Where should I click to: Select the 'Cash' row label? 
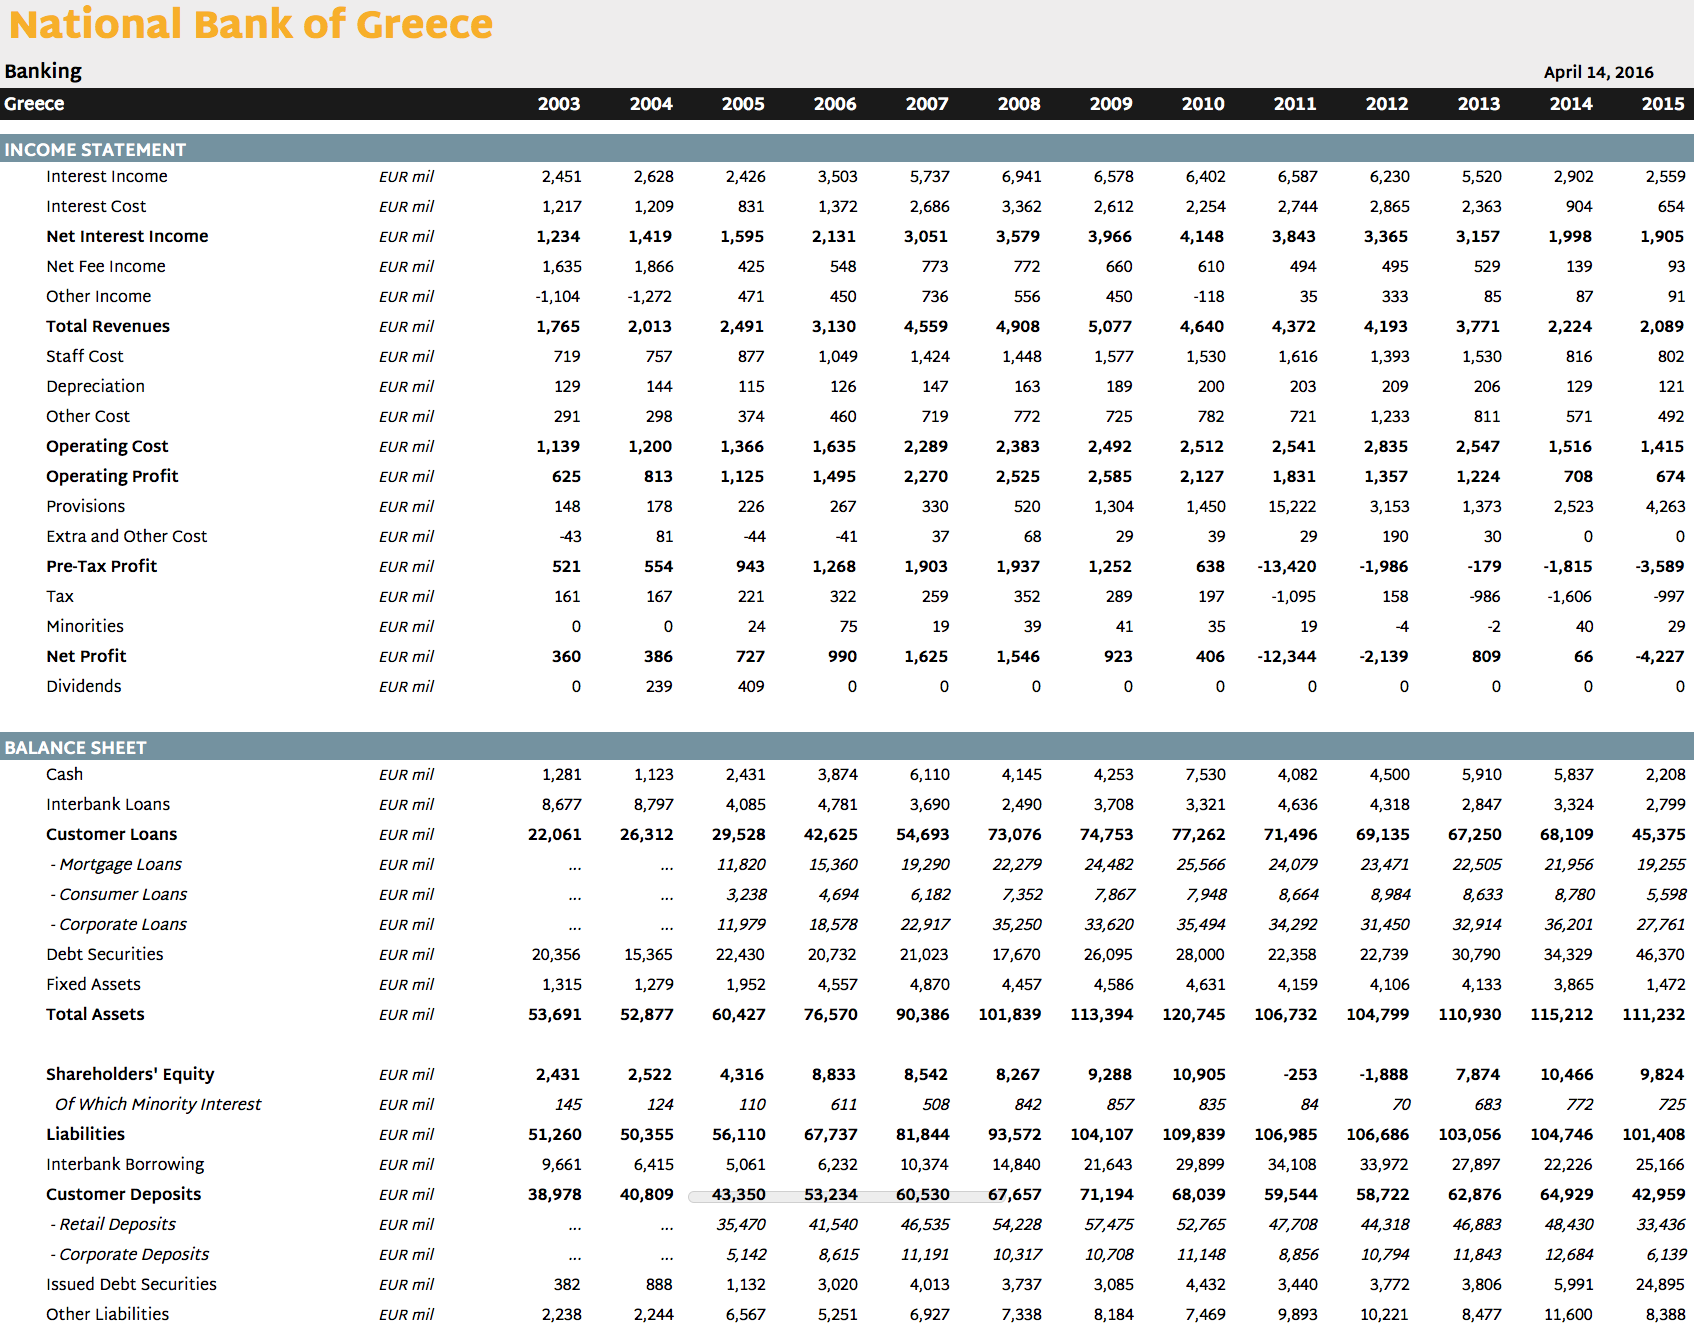[65, 775]
